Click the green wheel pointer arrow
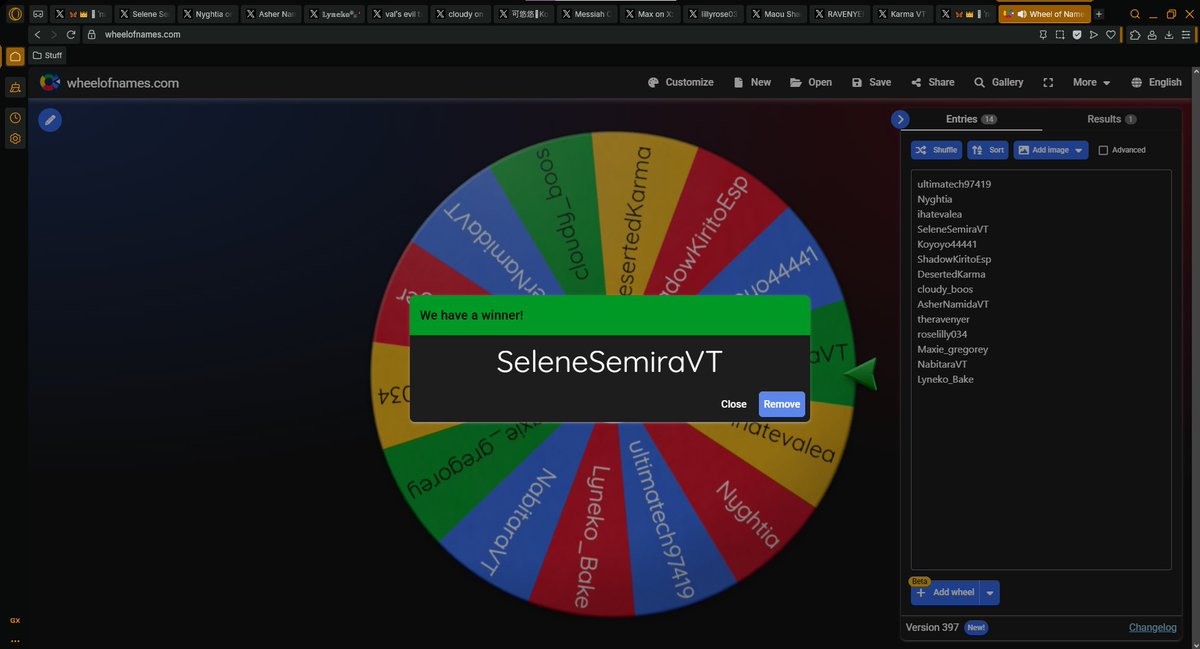This screenshot has width=1200, height=649. [x=860, y=373]
